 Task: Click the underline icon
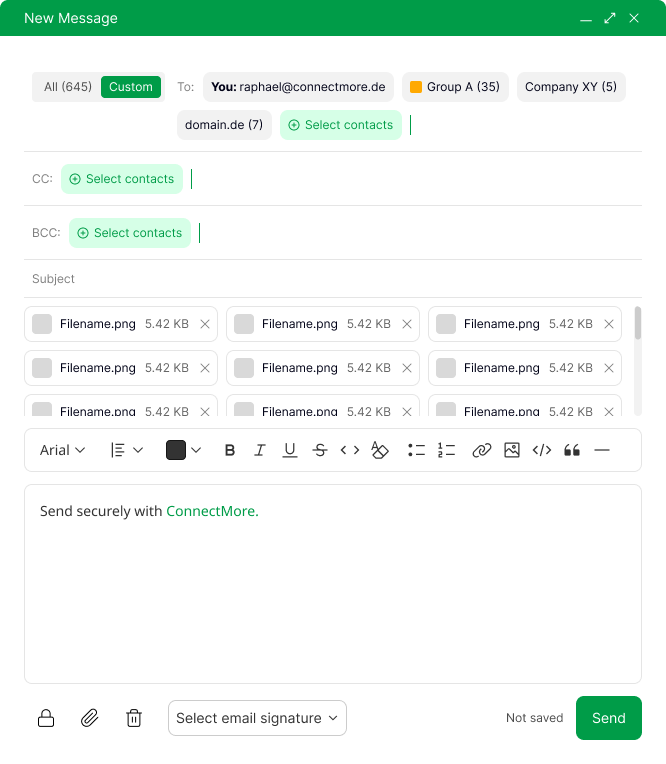click(x=290, y=450)
